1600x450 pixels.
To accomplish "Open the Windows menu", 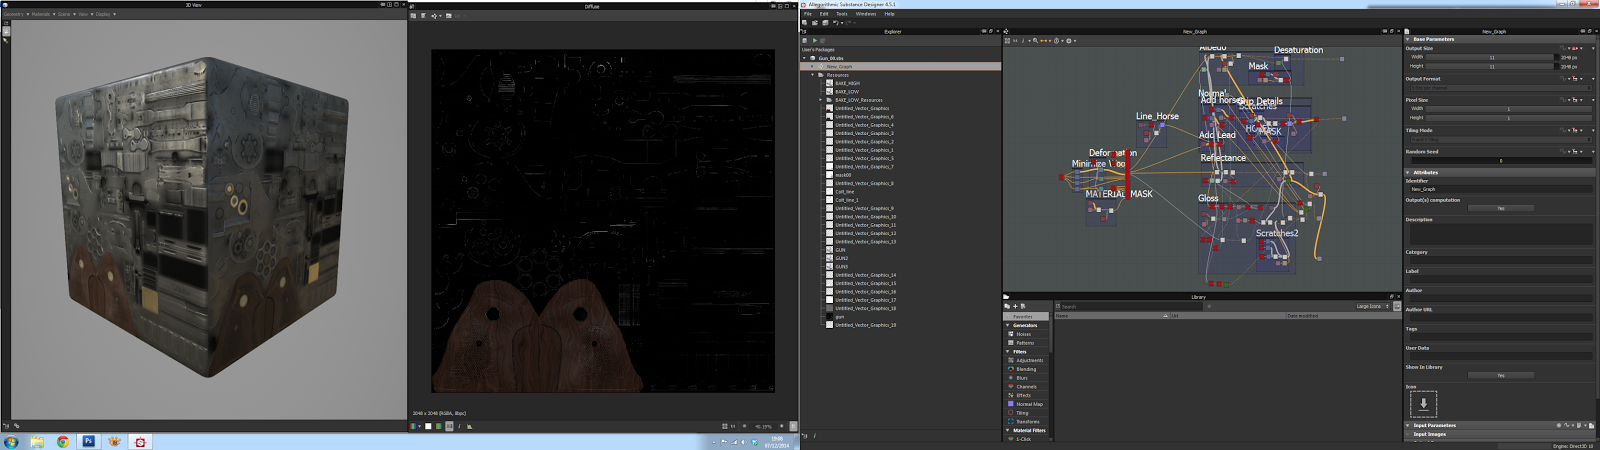I will 866,14.
